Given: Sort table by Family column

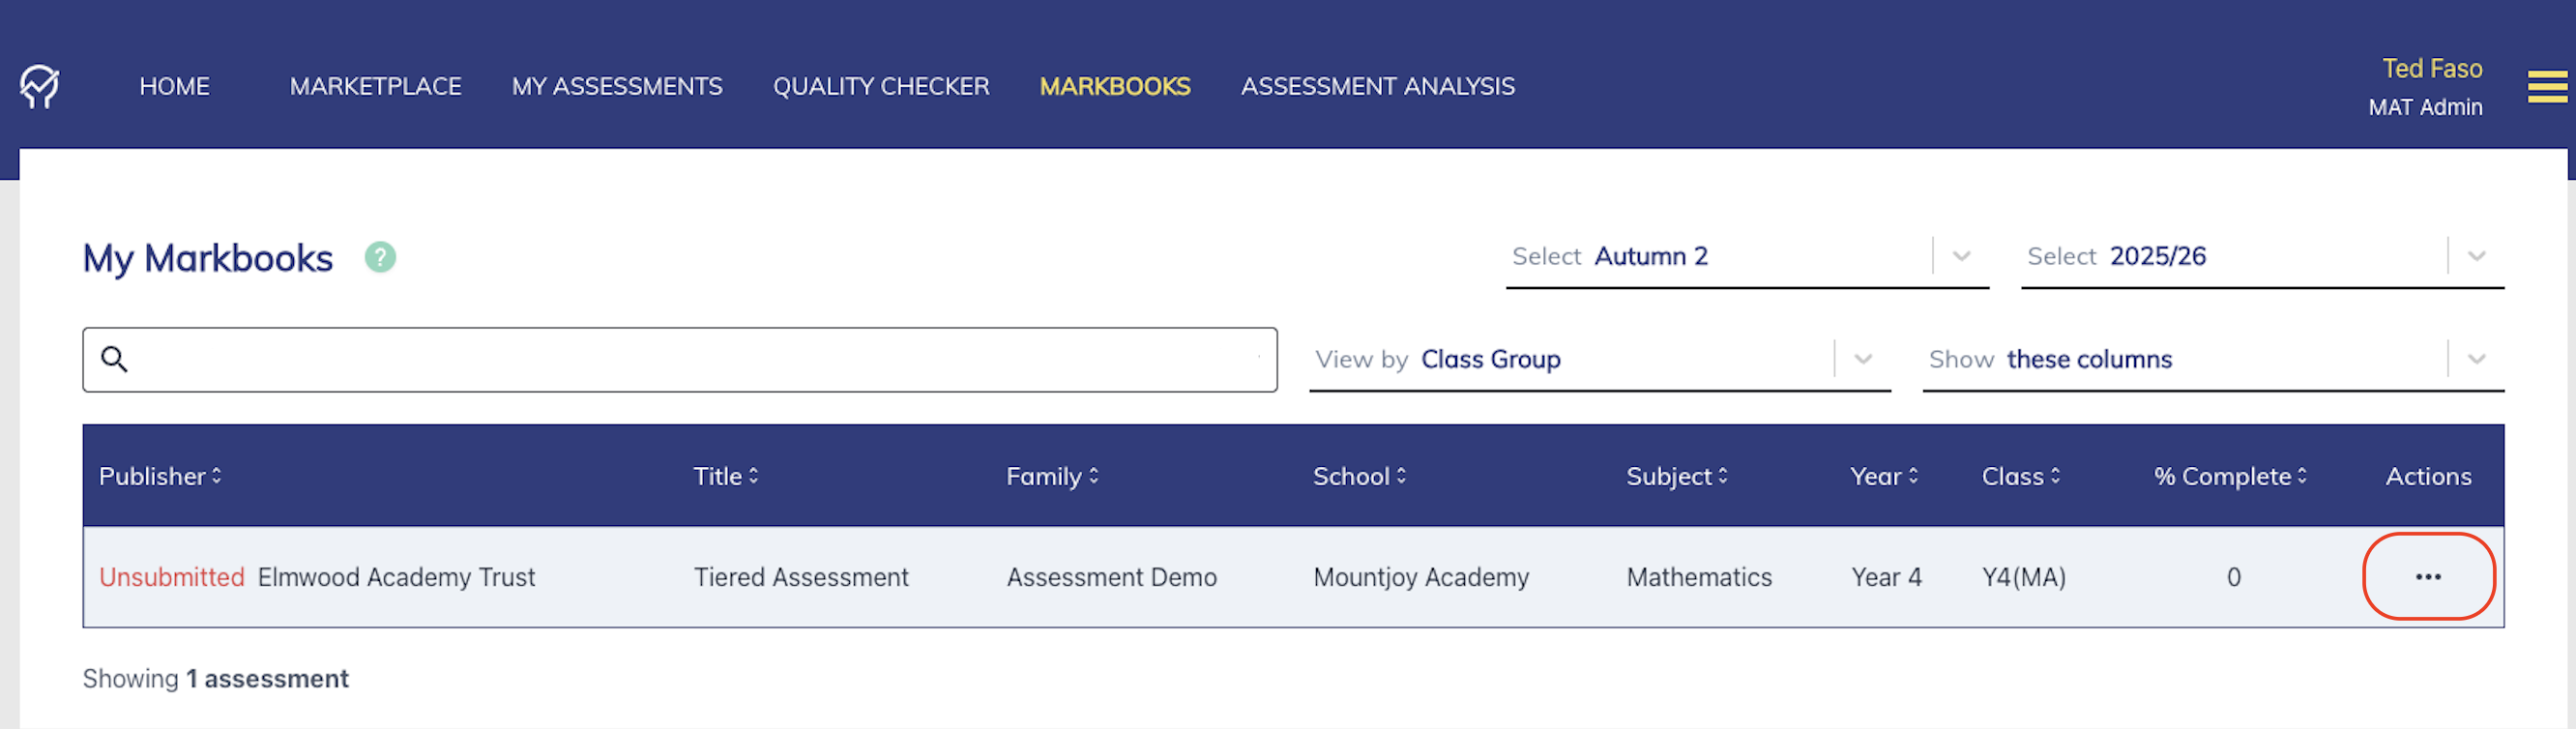Looking at the screenshot, I should [x=1093, y=477].
